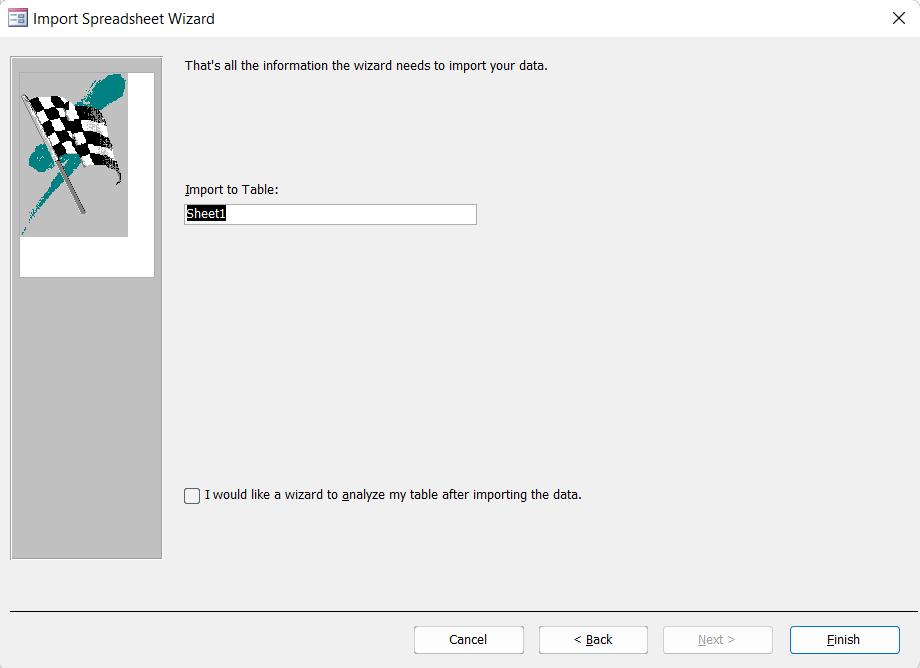
Task: Click the grayed-out Next button
Action: tap(717, 639)
